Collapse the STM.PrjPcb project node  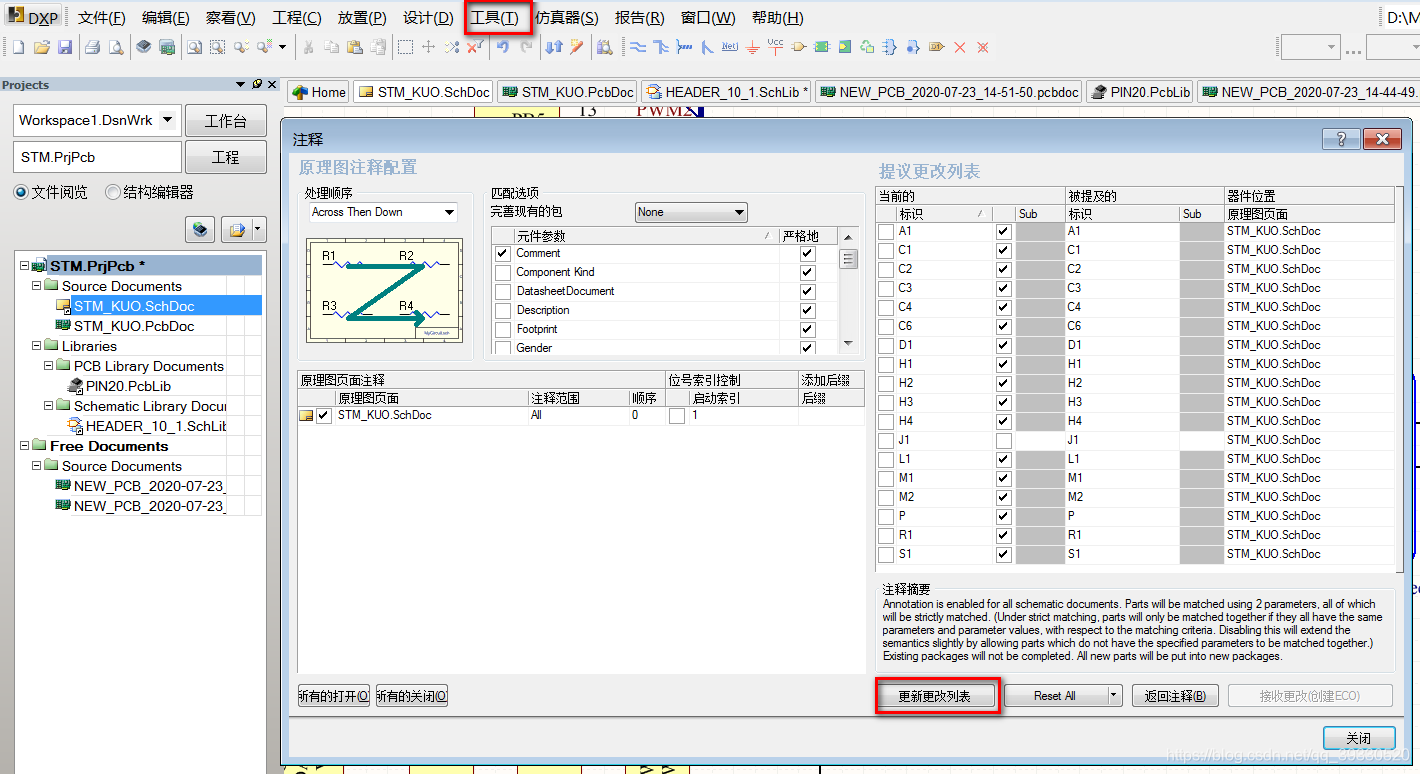click(24, 266)
